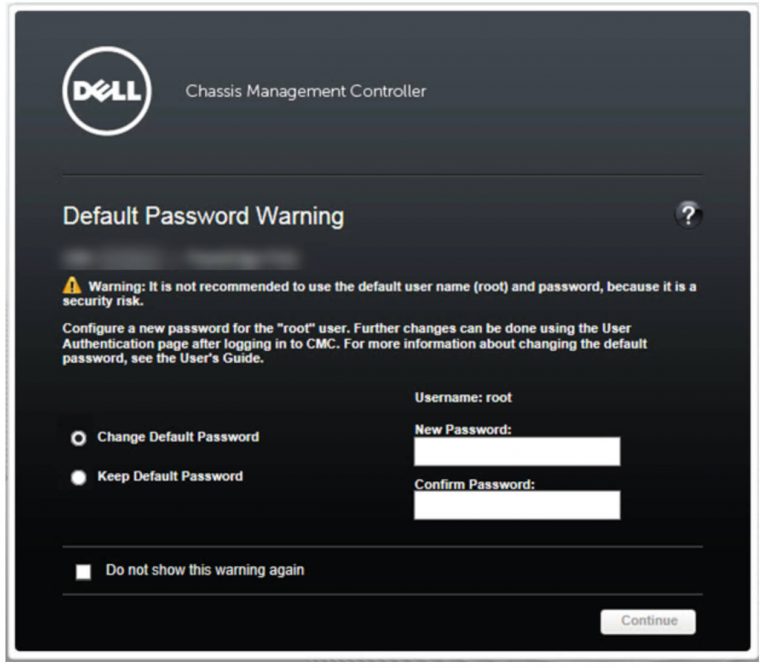
Task: Click the Confirm Password: label
Action: pos(475,484)
